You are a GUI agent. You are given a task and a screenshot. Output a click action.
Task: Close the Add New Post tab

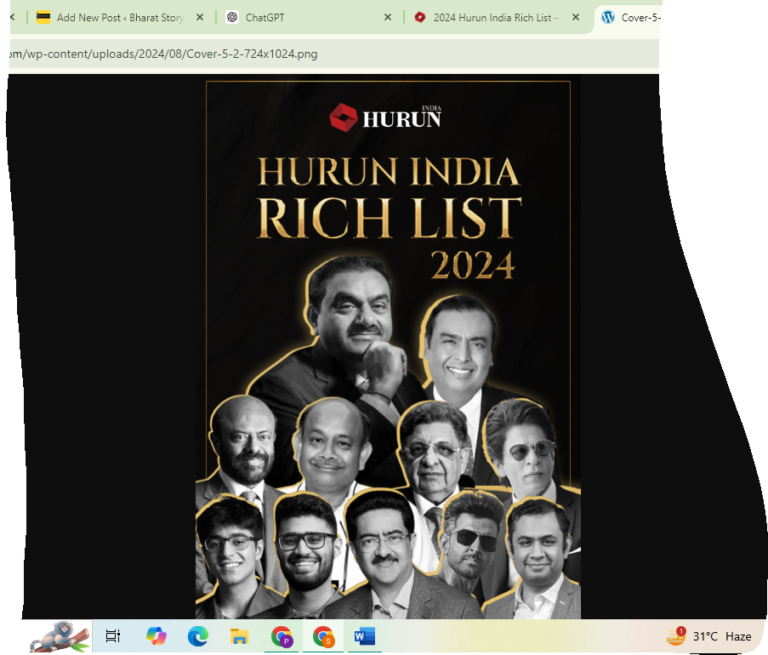(200, 18)
